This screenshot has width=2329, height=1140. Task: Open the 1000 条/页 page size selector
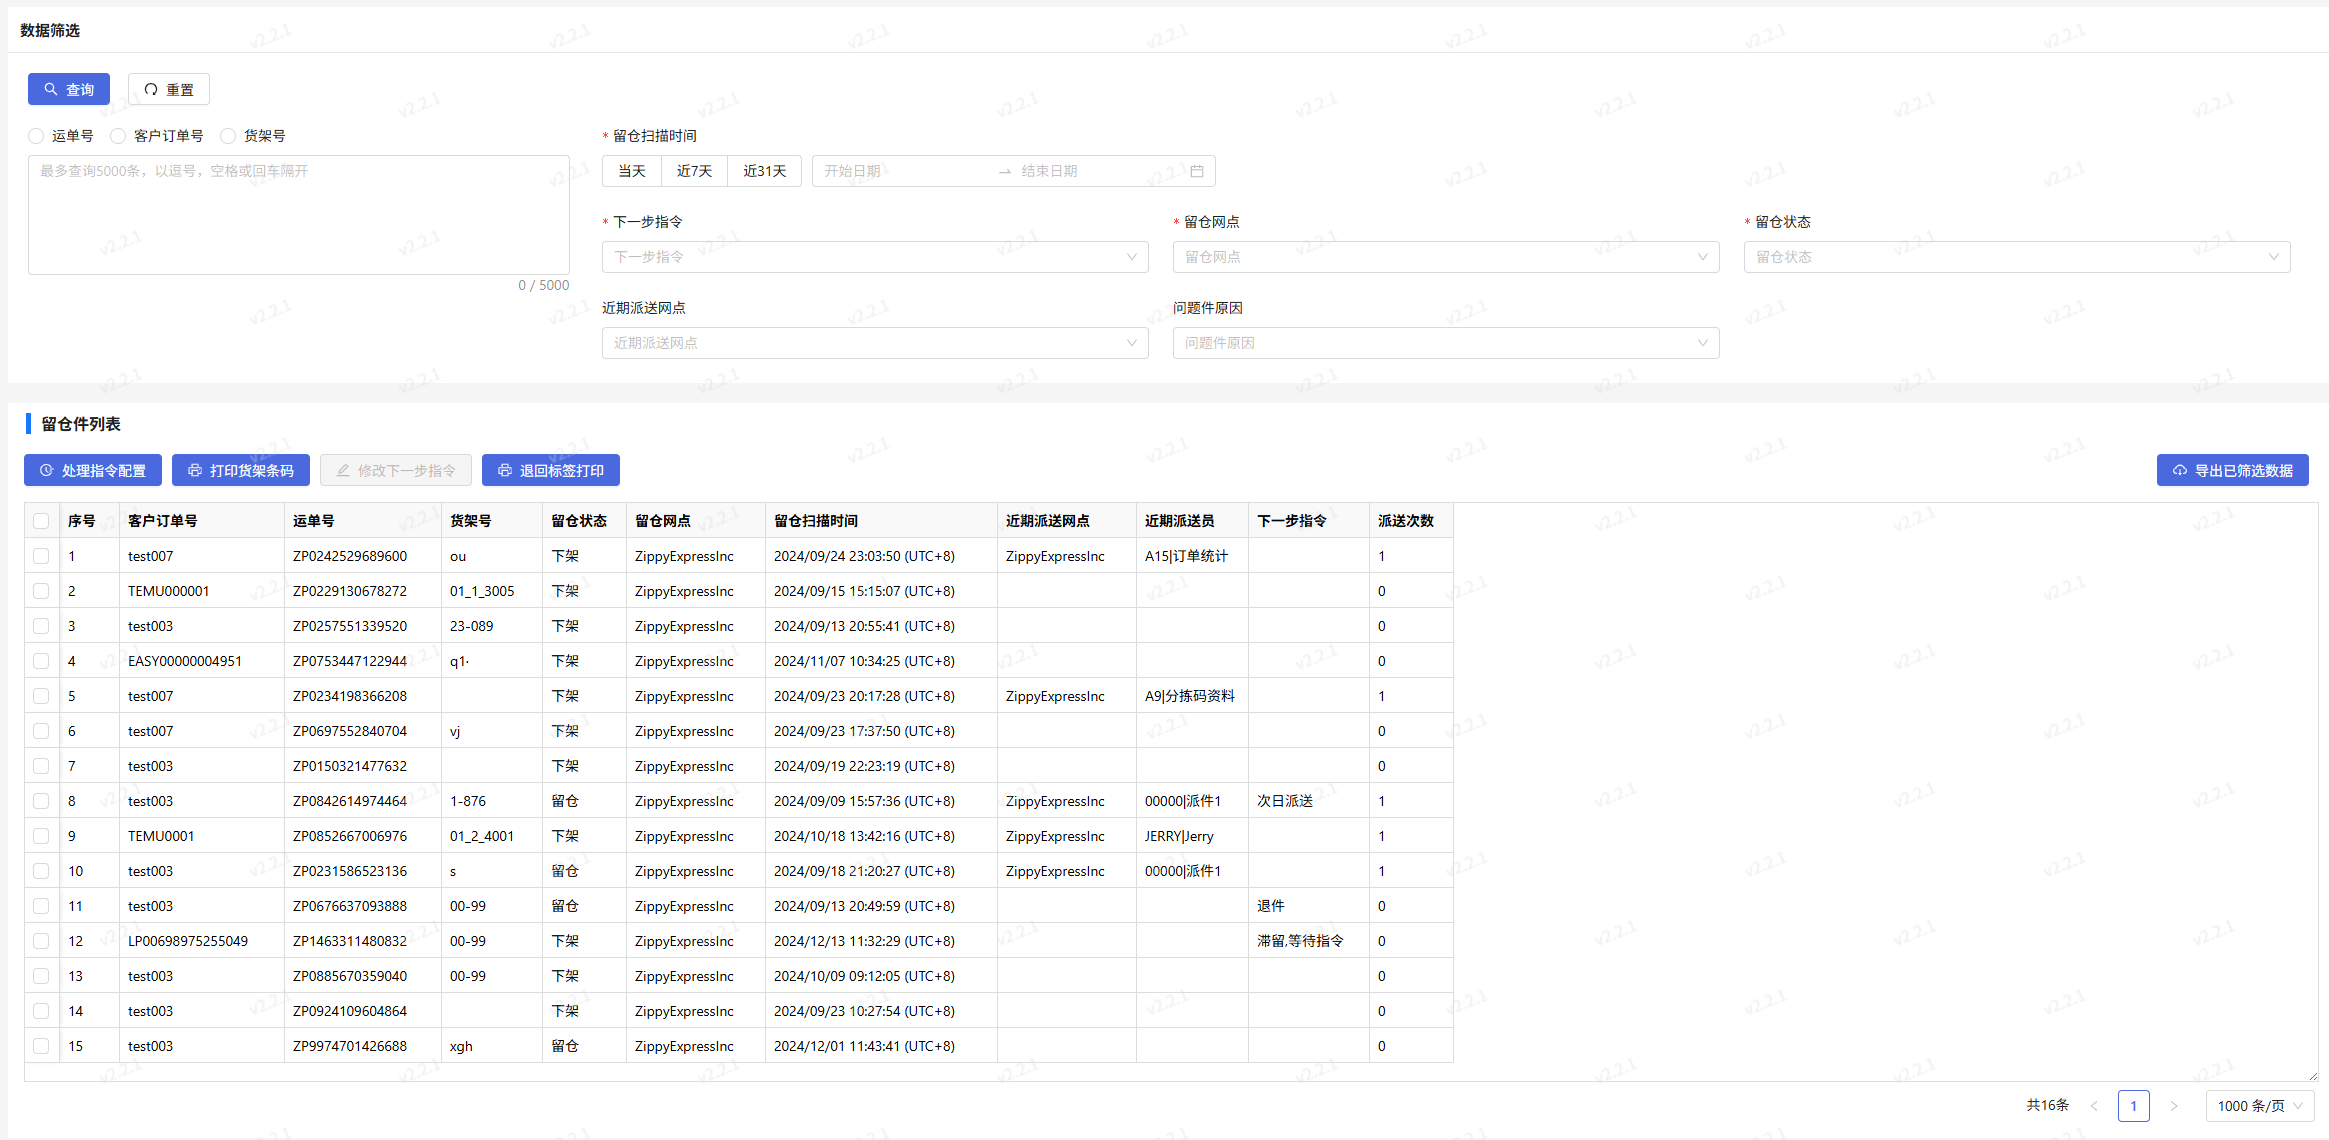click(2259, 1106)
